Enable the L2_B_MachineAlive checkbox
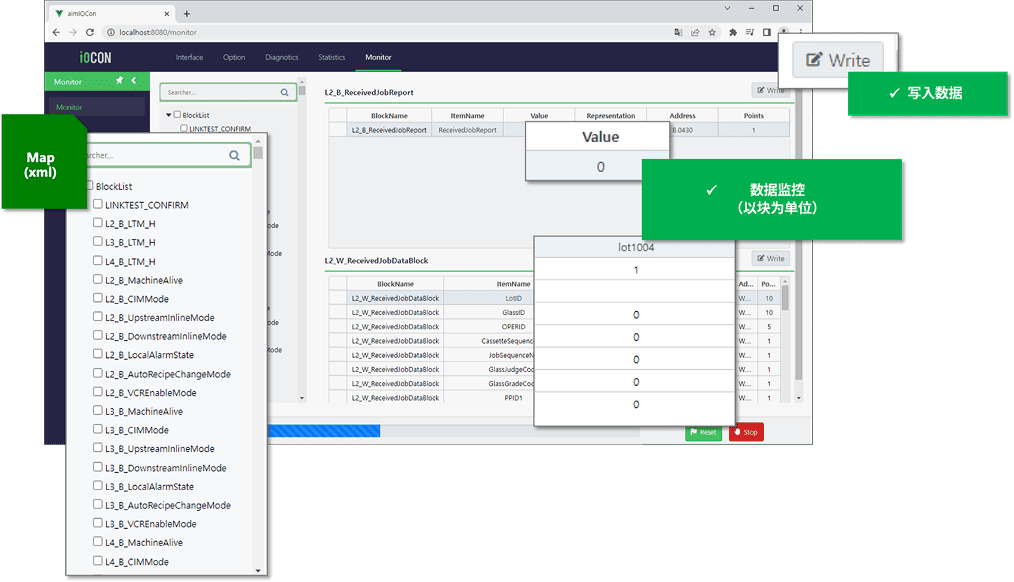1014x582 pixels. pyautogui.click(x=98, y=280)
